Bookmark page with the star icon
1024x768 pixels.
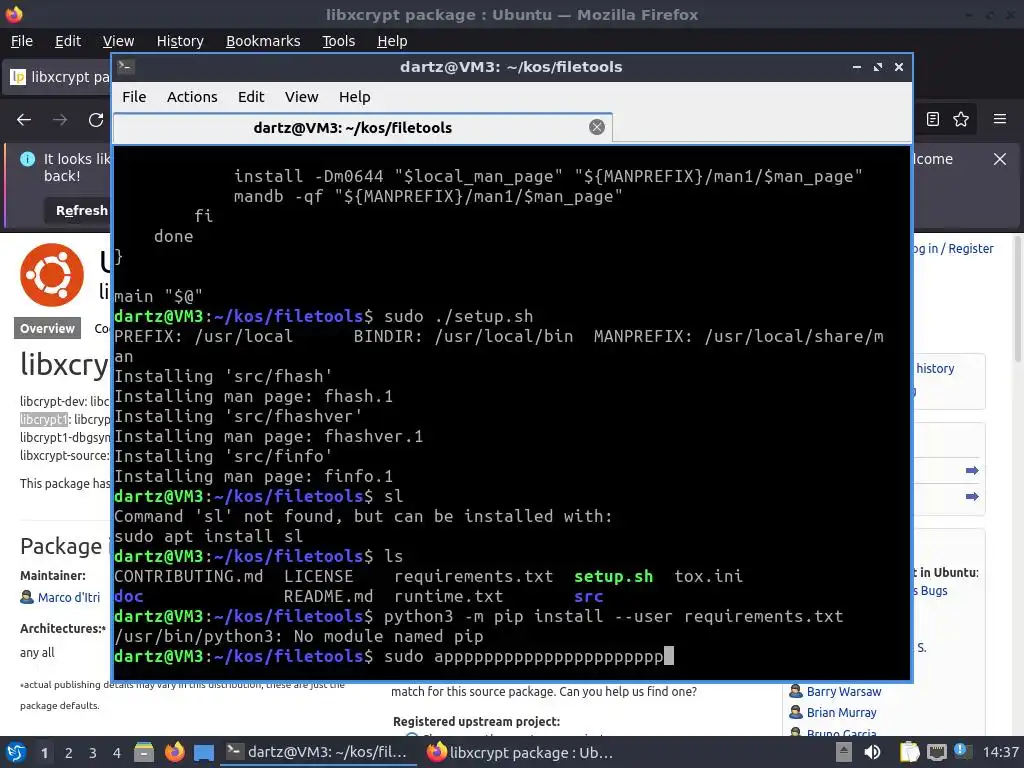pos(961,119)
